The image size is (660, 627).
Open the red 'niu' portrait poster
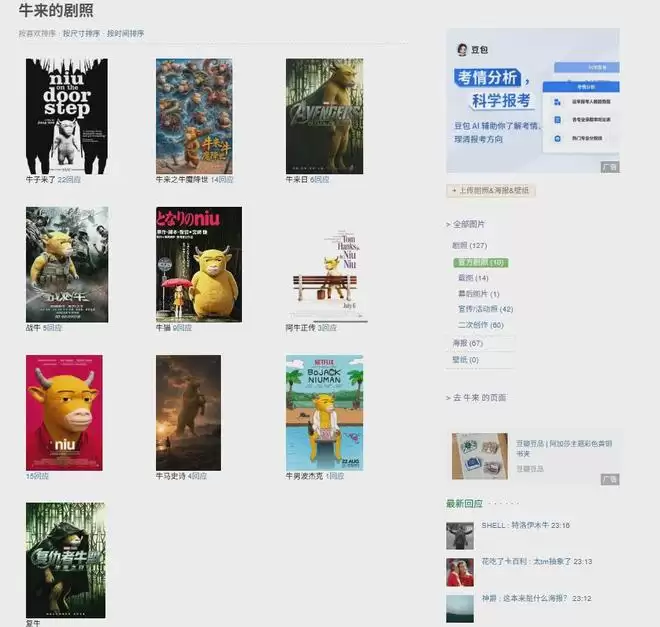coord(64,412)
